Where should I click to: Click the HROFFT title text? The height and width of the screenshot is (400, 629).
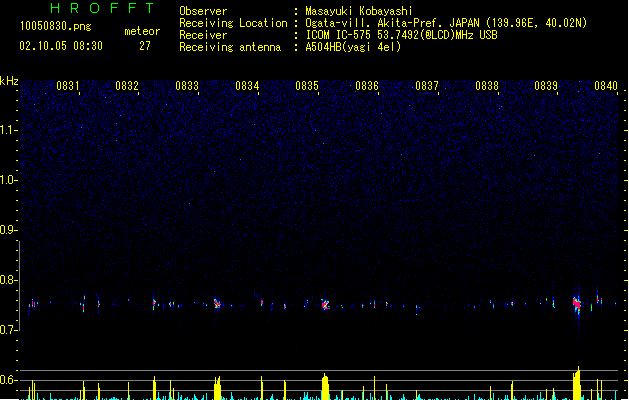tap(102, 8)
